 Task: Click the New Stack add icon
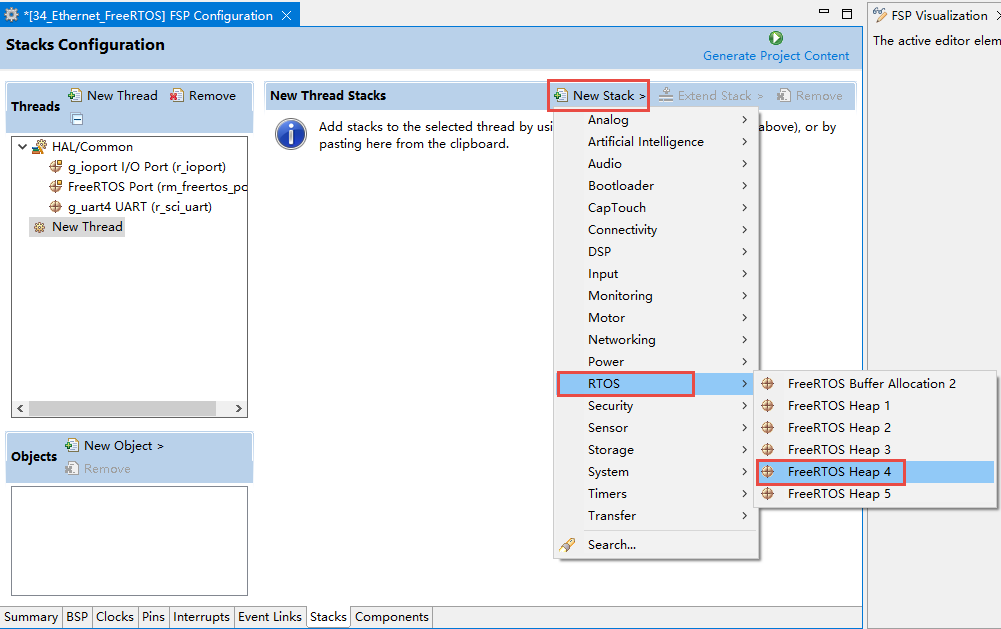[x=561, y=96]
